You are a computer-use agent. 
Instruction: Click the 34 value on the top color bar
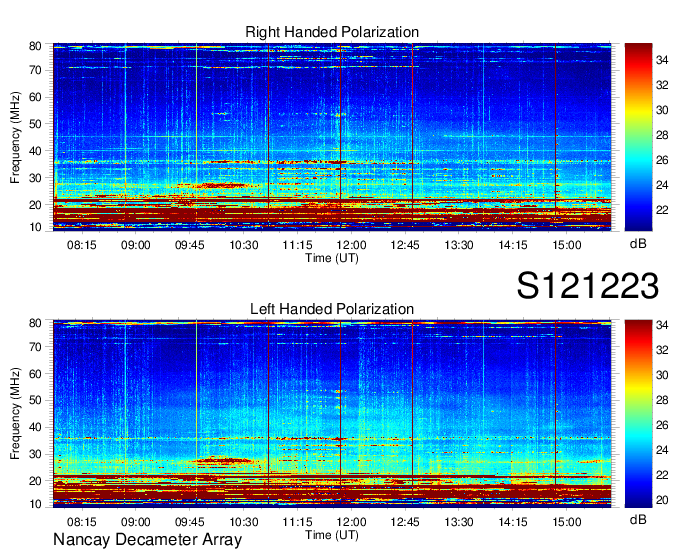[x=662, y=60]
